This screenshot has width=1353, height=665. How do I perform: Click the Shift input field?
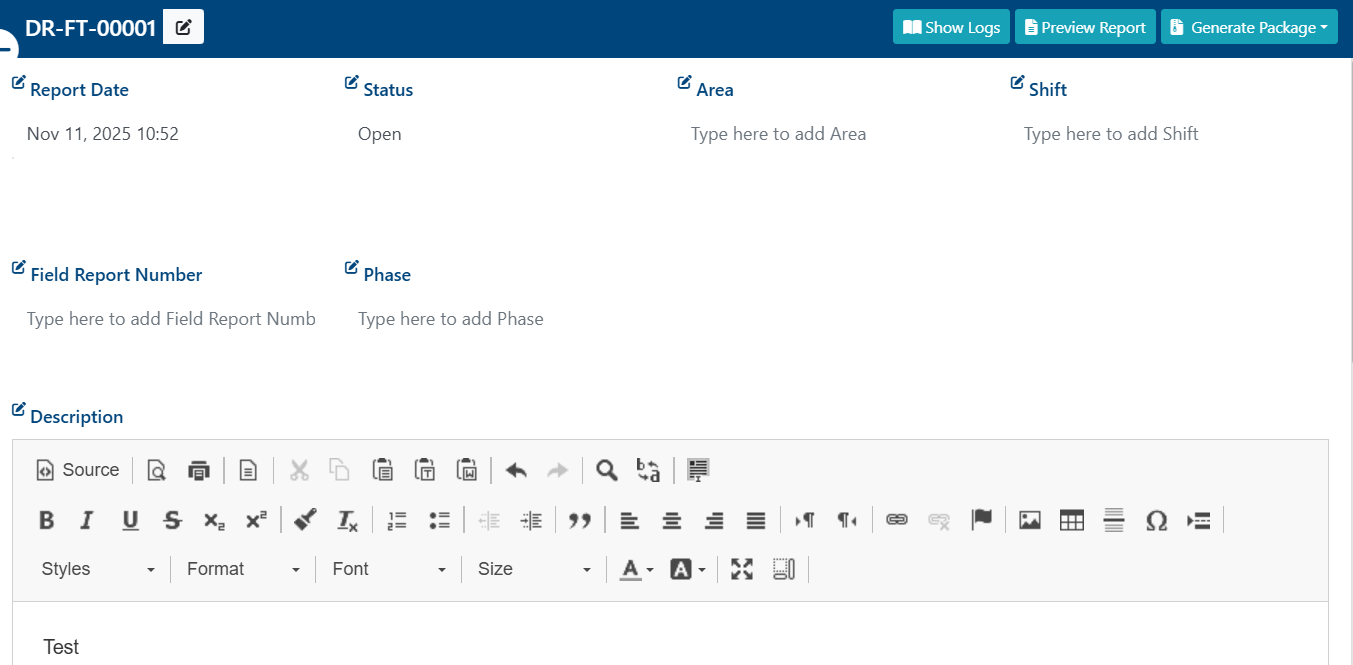1168,134
